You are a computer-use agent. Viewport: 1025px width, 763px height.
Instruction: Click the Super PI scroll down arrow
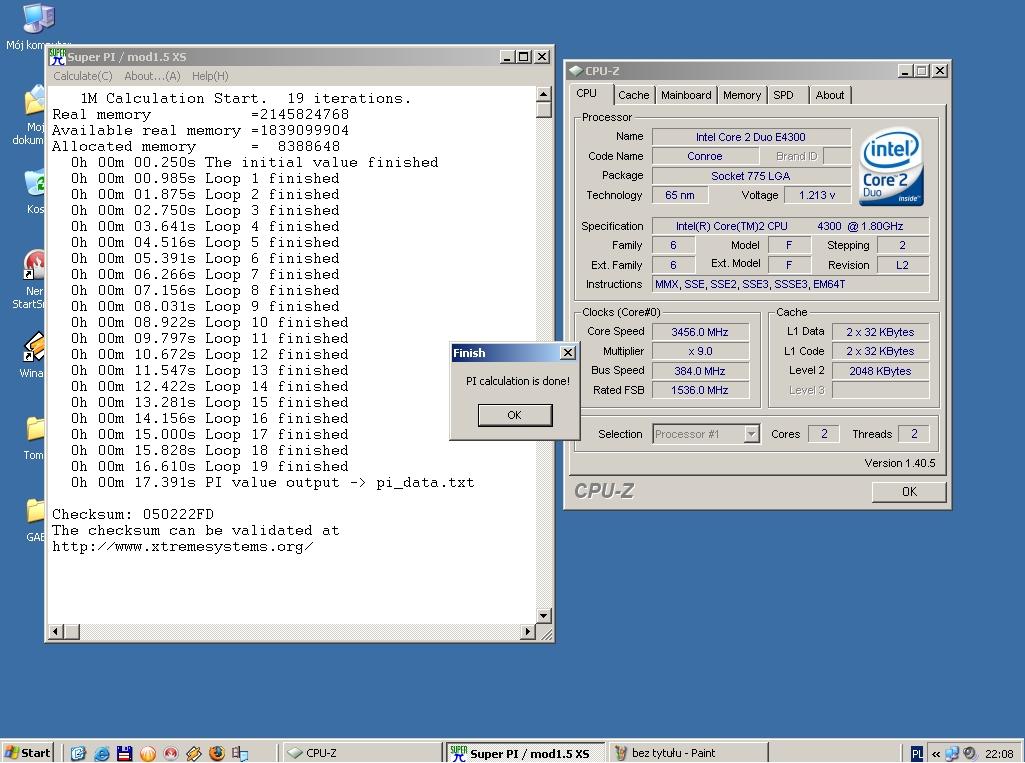click(x=543, y=615)
